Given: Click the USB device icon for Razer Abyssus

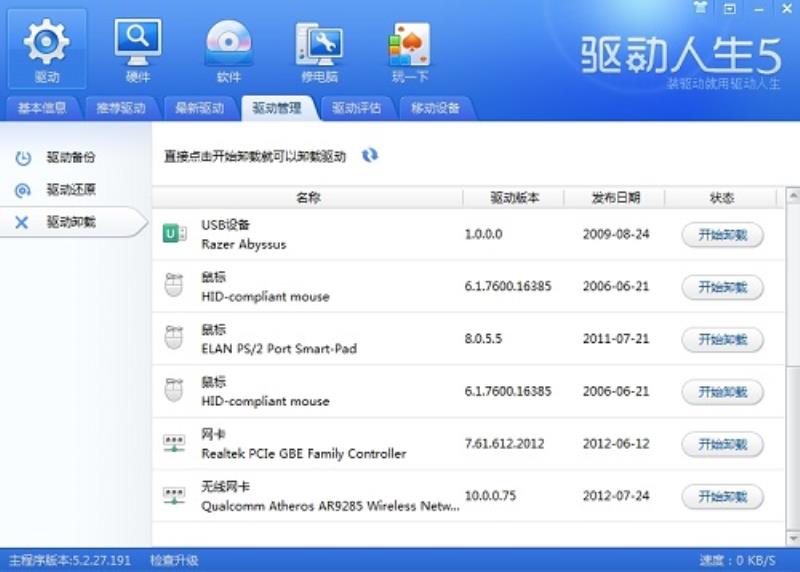Looking at the screenshot, I should [174, 234].
